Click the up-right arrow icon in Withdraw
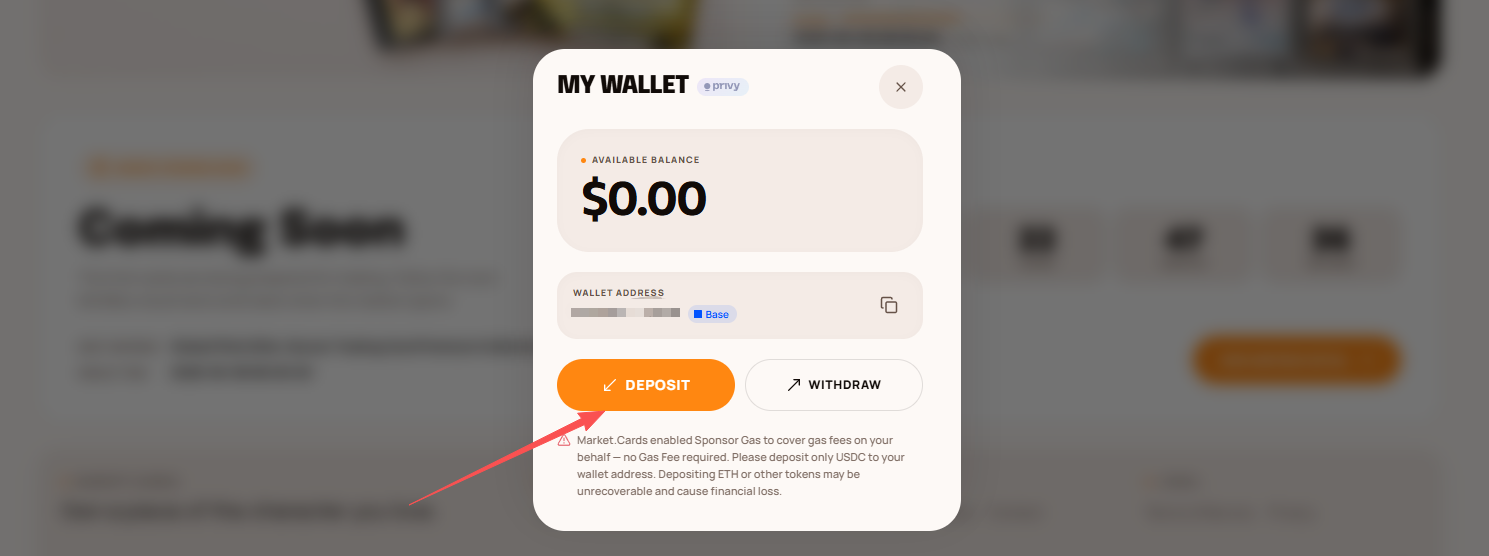The width and height of the screenshot is (1489, 556). tap(794, 385)
